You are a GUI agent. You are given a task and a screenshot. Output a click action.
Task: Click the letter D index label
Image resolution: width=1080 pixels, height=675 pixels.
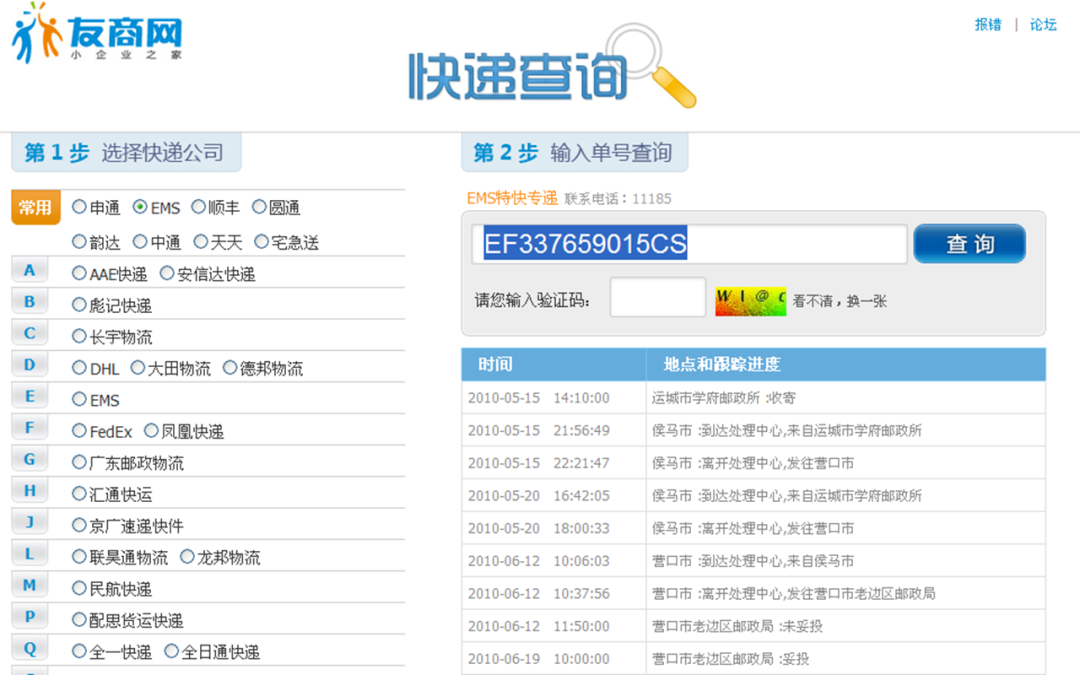coord(30,364)
